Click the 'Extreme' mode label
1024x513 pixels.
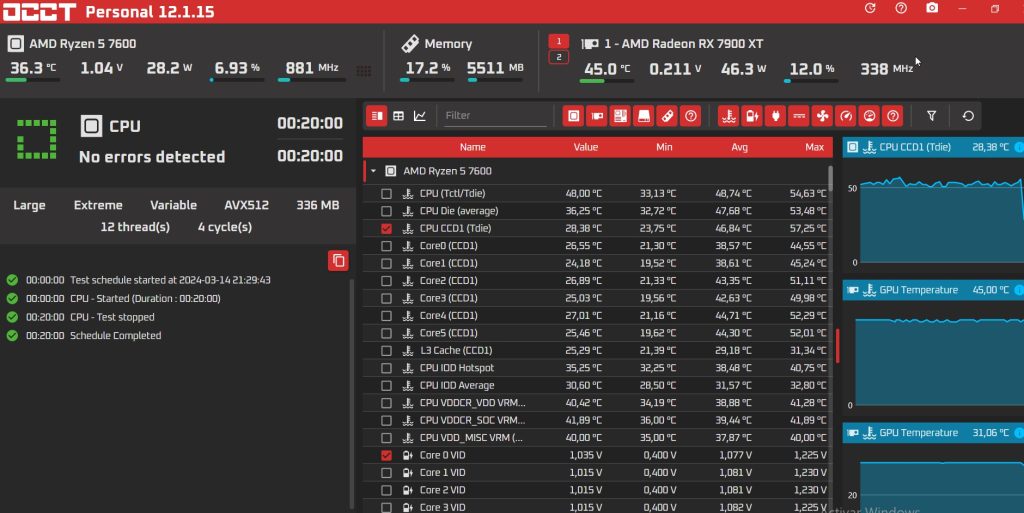[x=98, y=205]
